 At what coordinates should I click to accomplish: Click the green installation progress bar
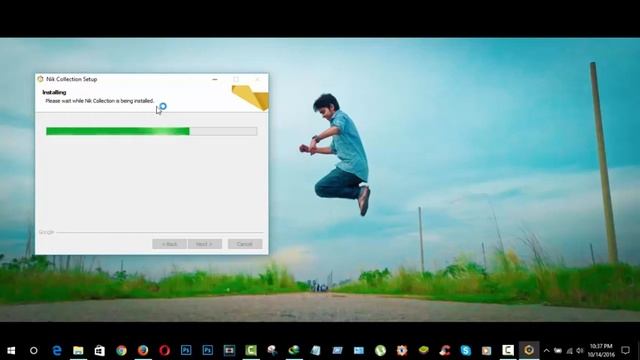(x=151, y=131)
